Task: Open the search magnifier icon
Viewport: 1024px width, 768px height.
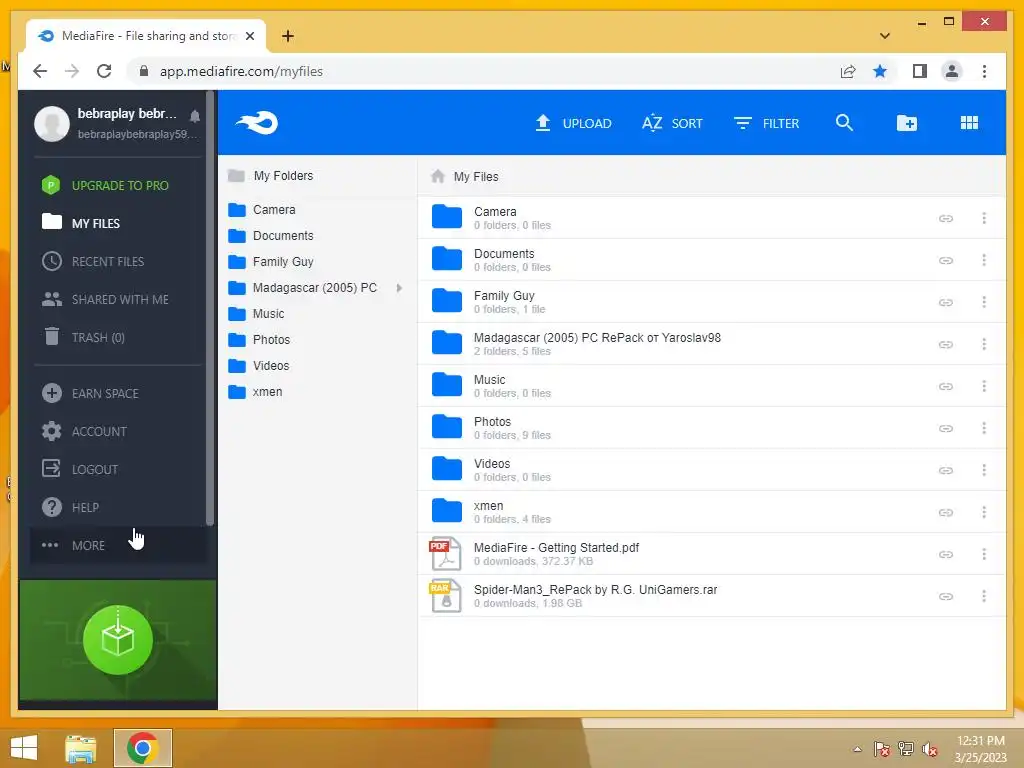Action: click(844, 123)
